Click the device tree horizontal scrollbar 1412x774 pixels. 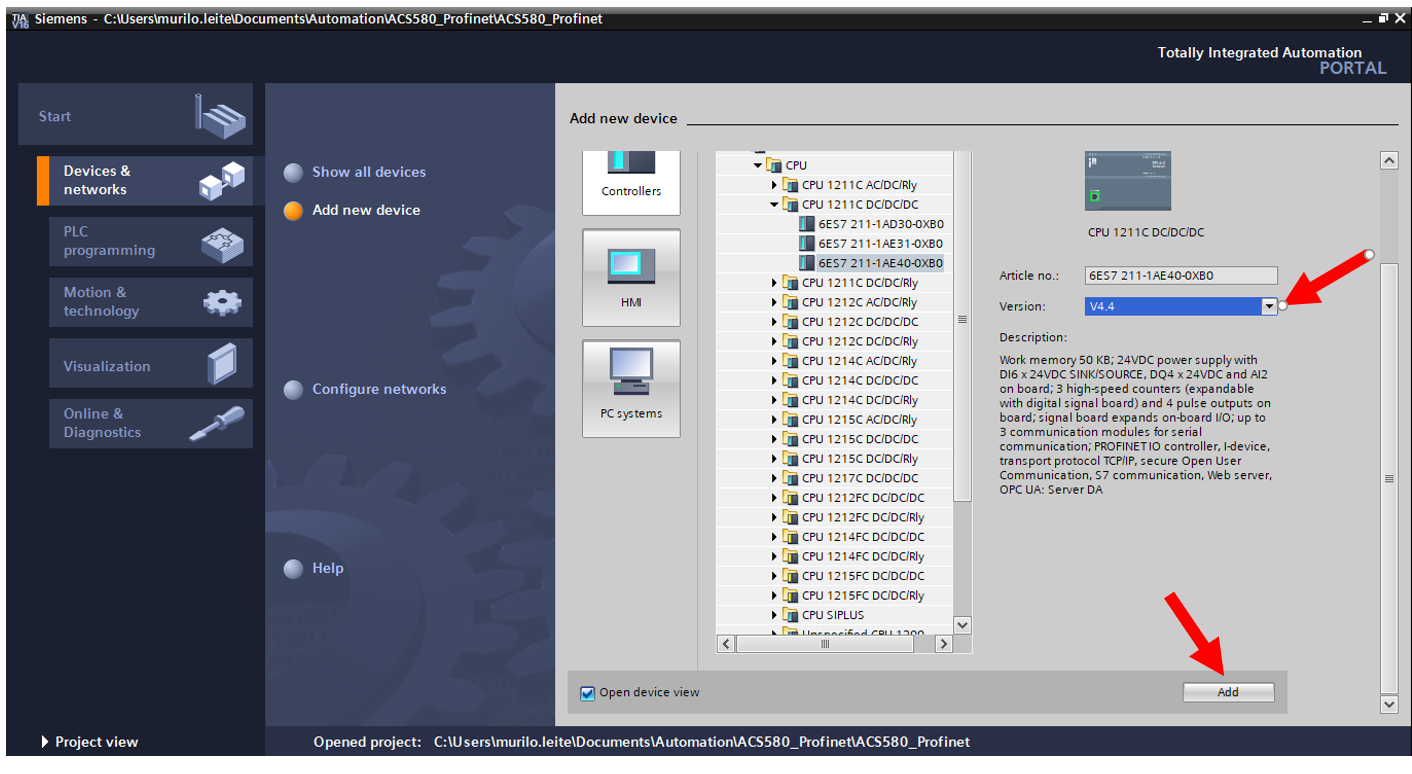click(x=825, y=645)
